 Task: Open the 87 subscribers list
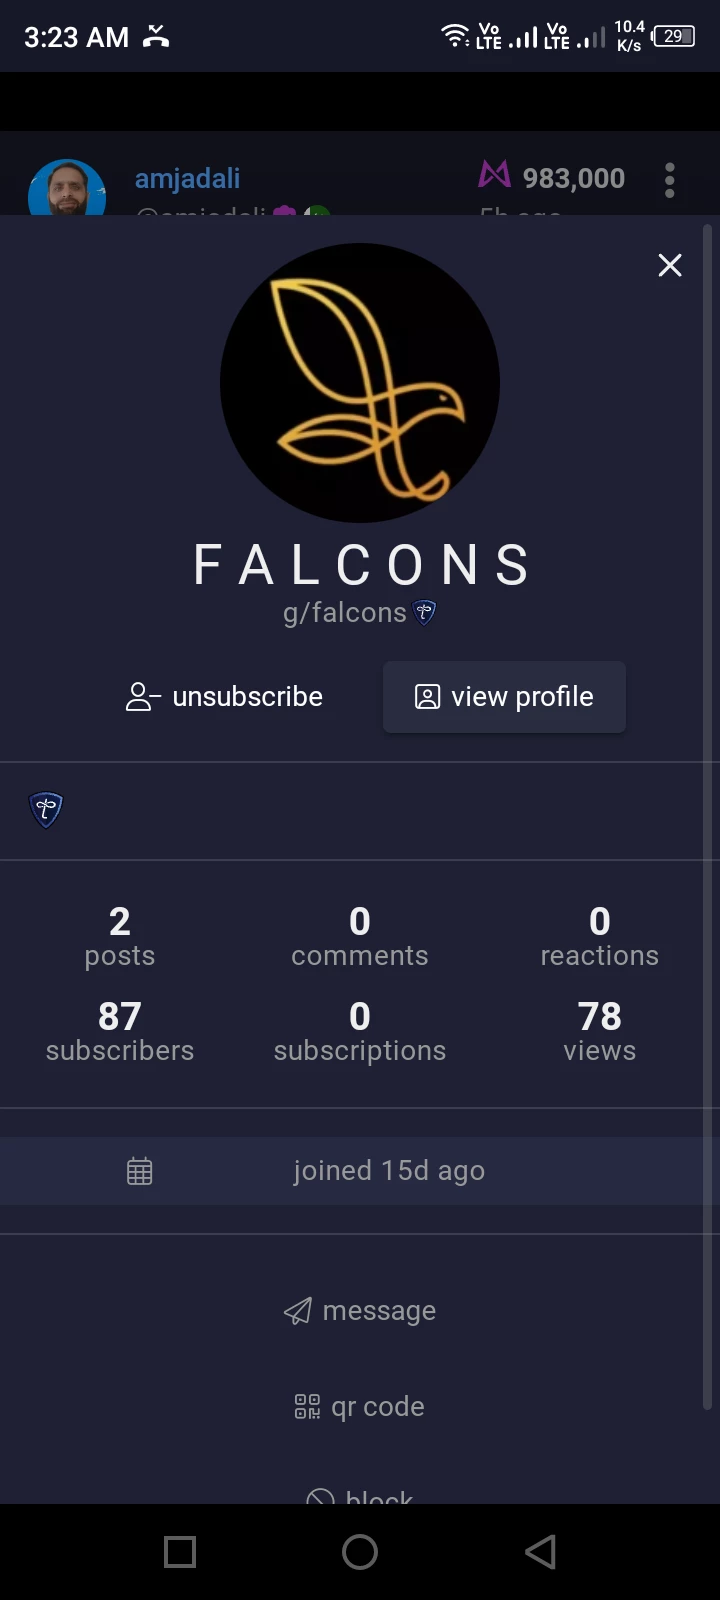tap(120, 1031)
